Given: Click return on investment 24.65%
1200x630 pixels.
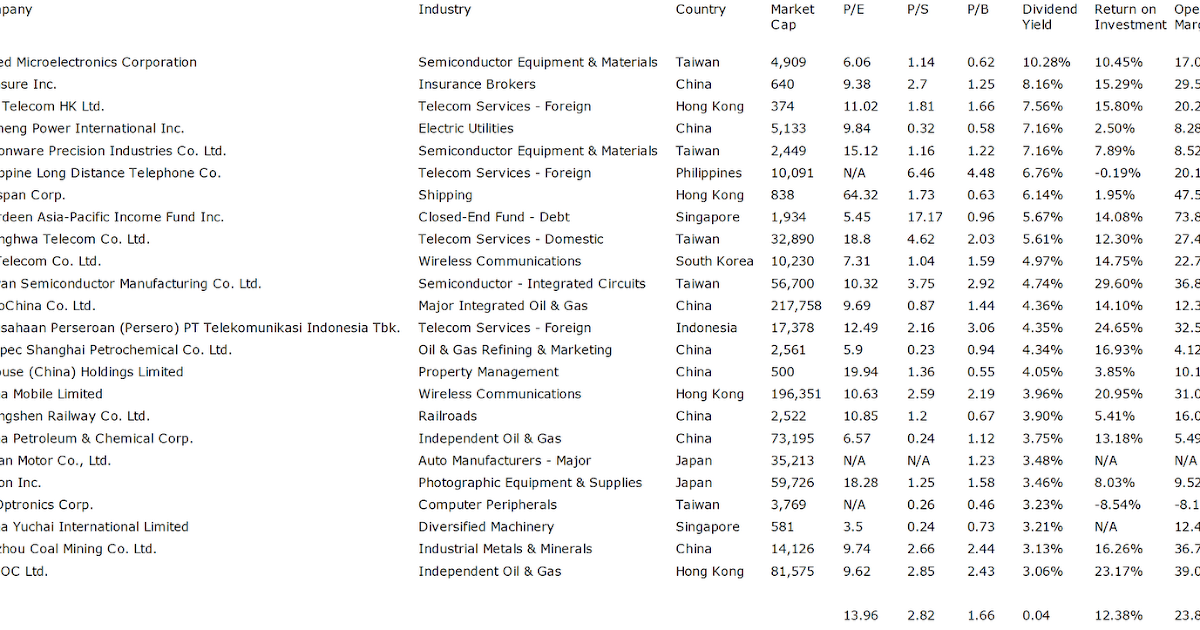Looking at the screenshot, I should pyautogui.click(x=1118, y=328).
